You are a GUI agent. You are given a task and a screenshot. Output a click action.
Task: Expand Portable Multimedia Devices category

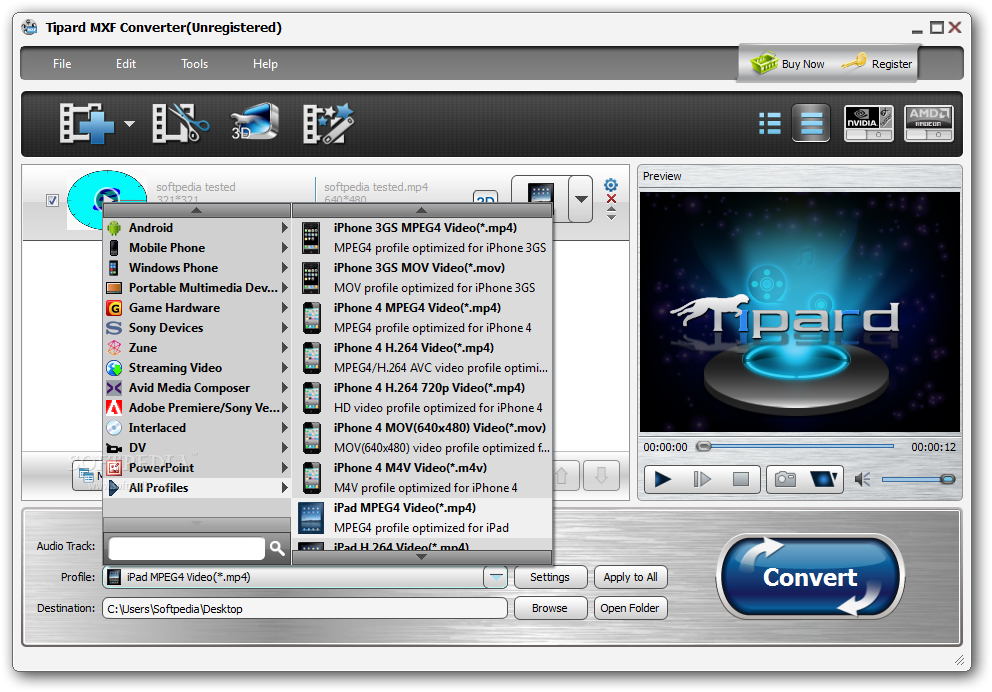[196, 288]
